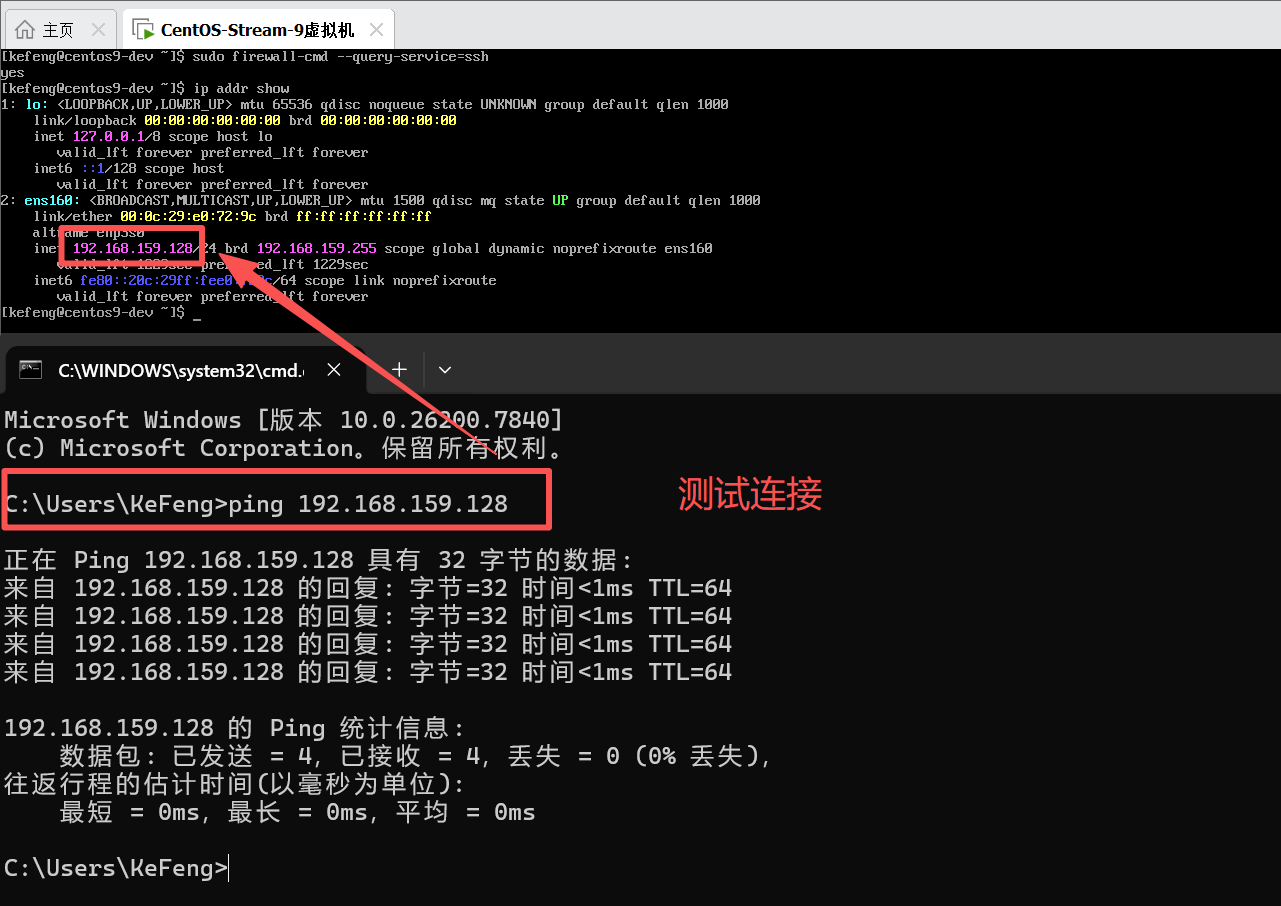Open the terminal profiles dropdown chevron
The width and height of the screenshot is (1281, 906).
(x=445, y=370)
